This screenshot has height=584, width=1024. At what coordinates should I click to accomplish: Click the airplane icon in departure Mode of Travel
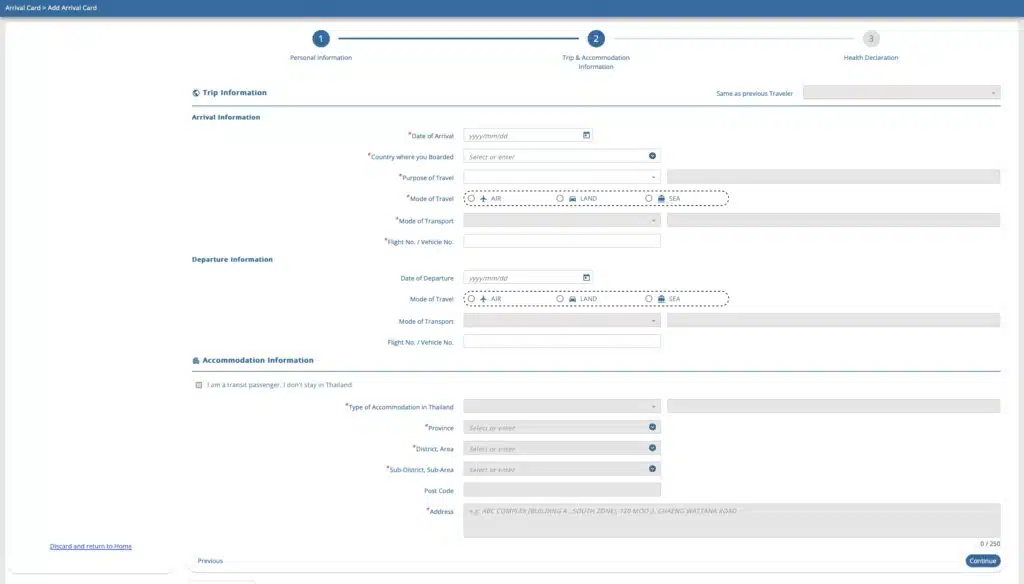[x=483, y=299]
